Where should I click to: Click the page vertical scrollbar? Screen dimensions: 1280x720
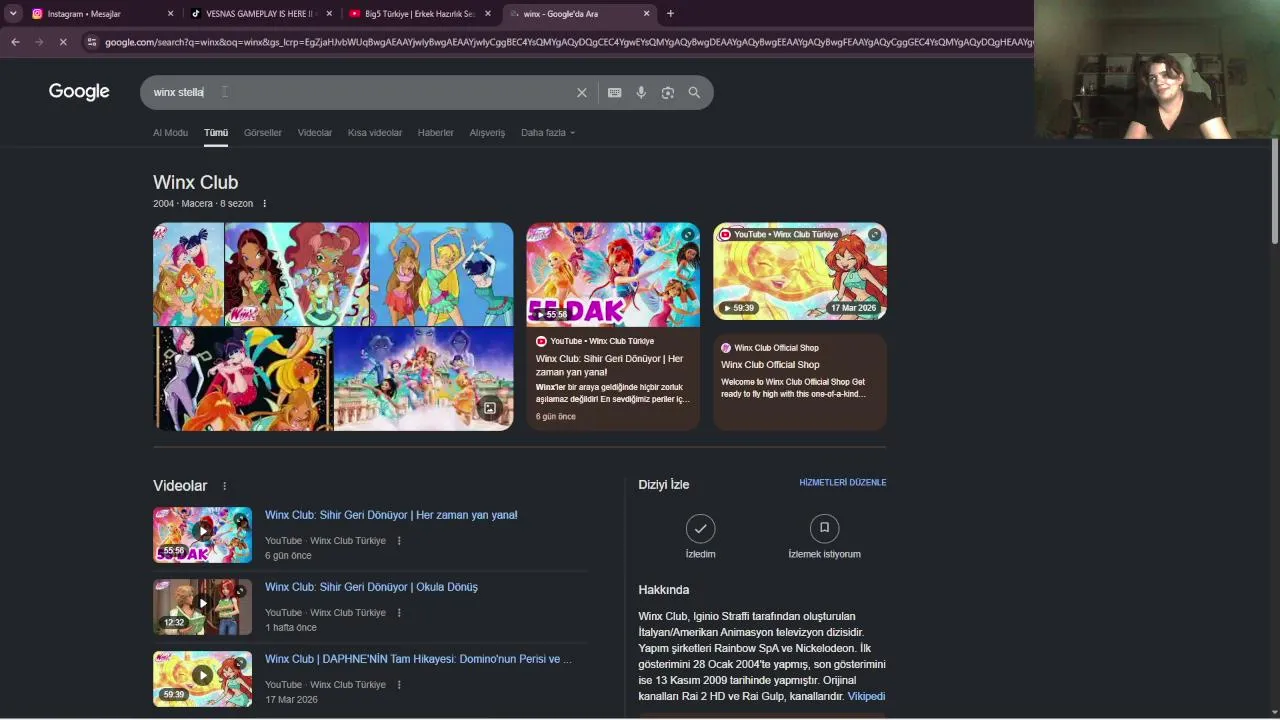1275,190
